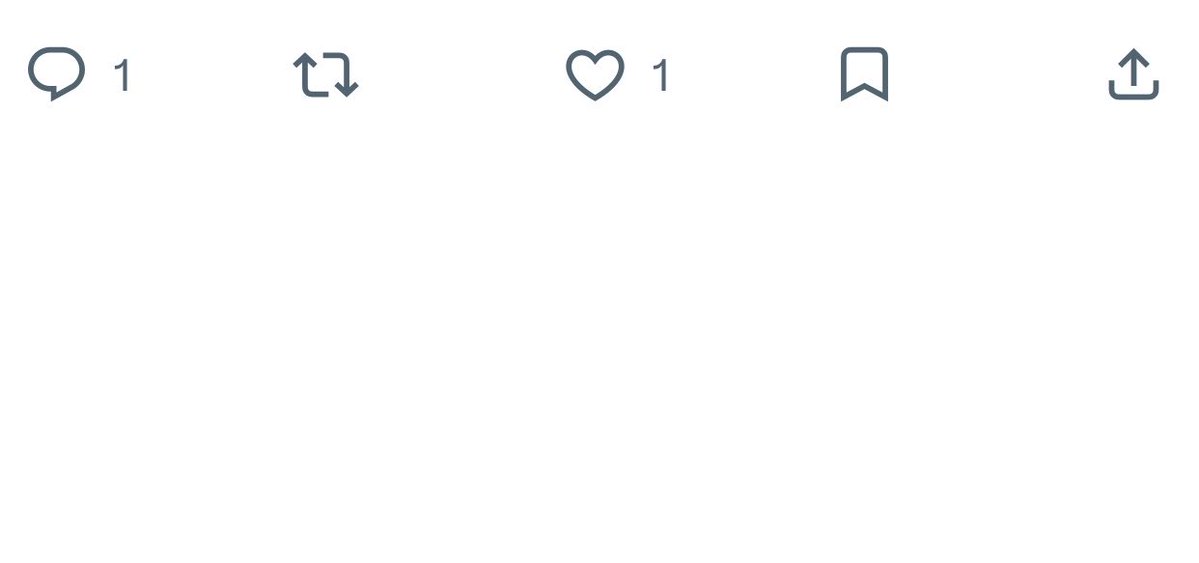Image resolution: width=1199 pixels, height=563 pixels.
Task: Like the post with the heart icon
Action: pos(595,74)
